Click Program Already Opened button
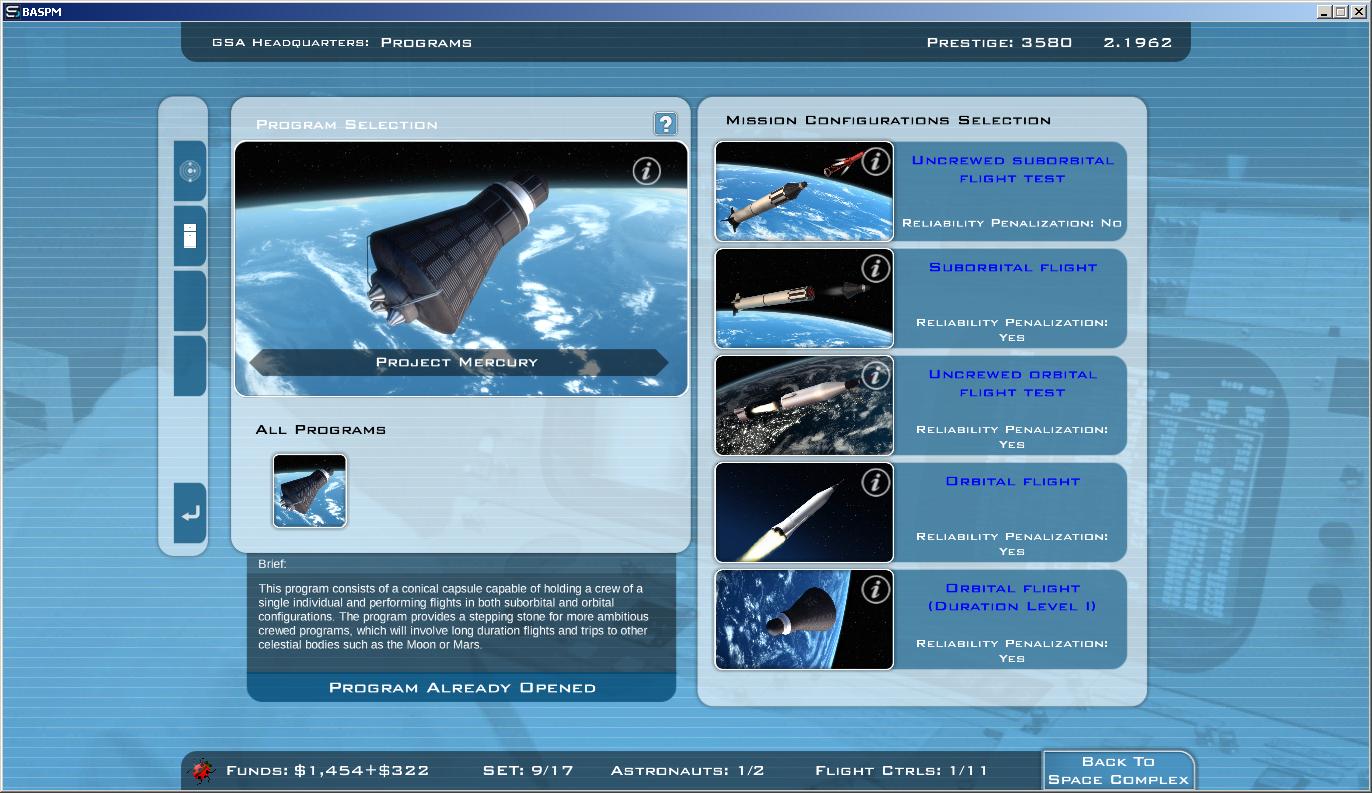This screenshot has width=1372, height=793. click(x=461, y=688)
